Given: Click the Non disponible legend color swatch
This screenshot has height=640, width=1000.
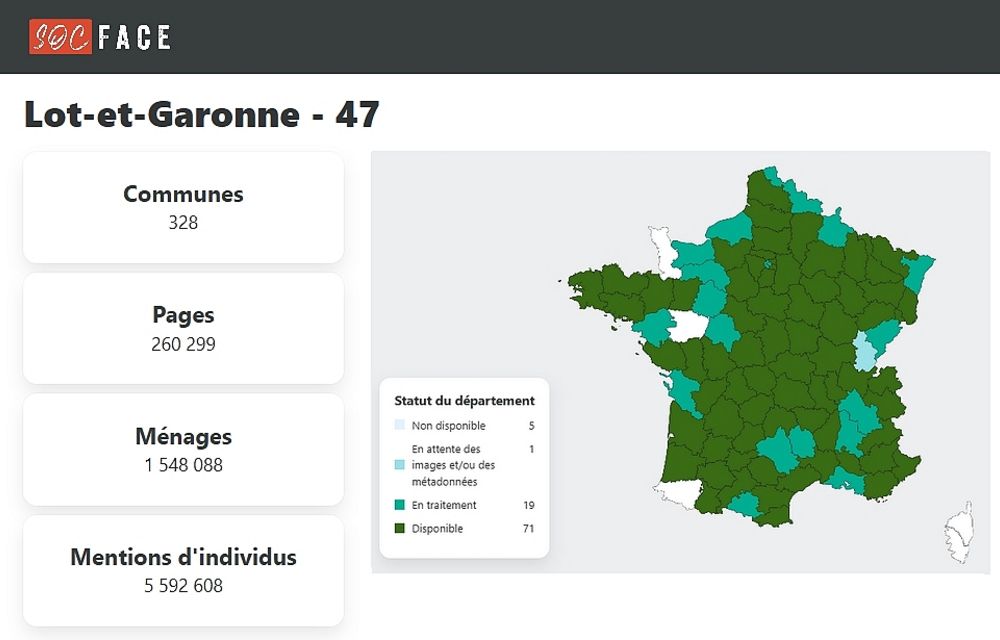Looking at the screenshot, I should pyautogui.click(x=400, y=426).
